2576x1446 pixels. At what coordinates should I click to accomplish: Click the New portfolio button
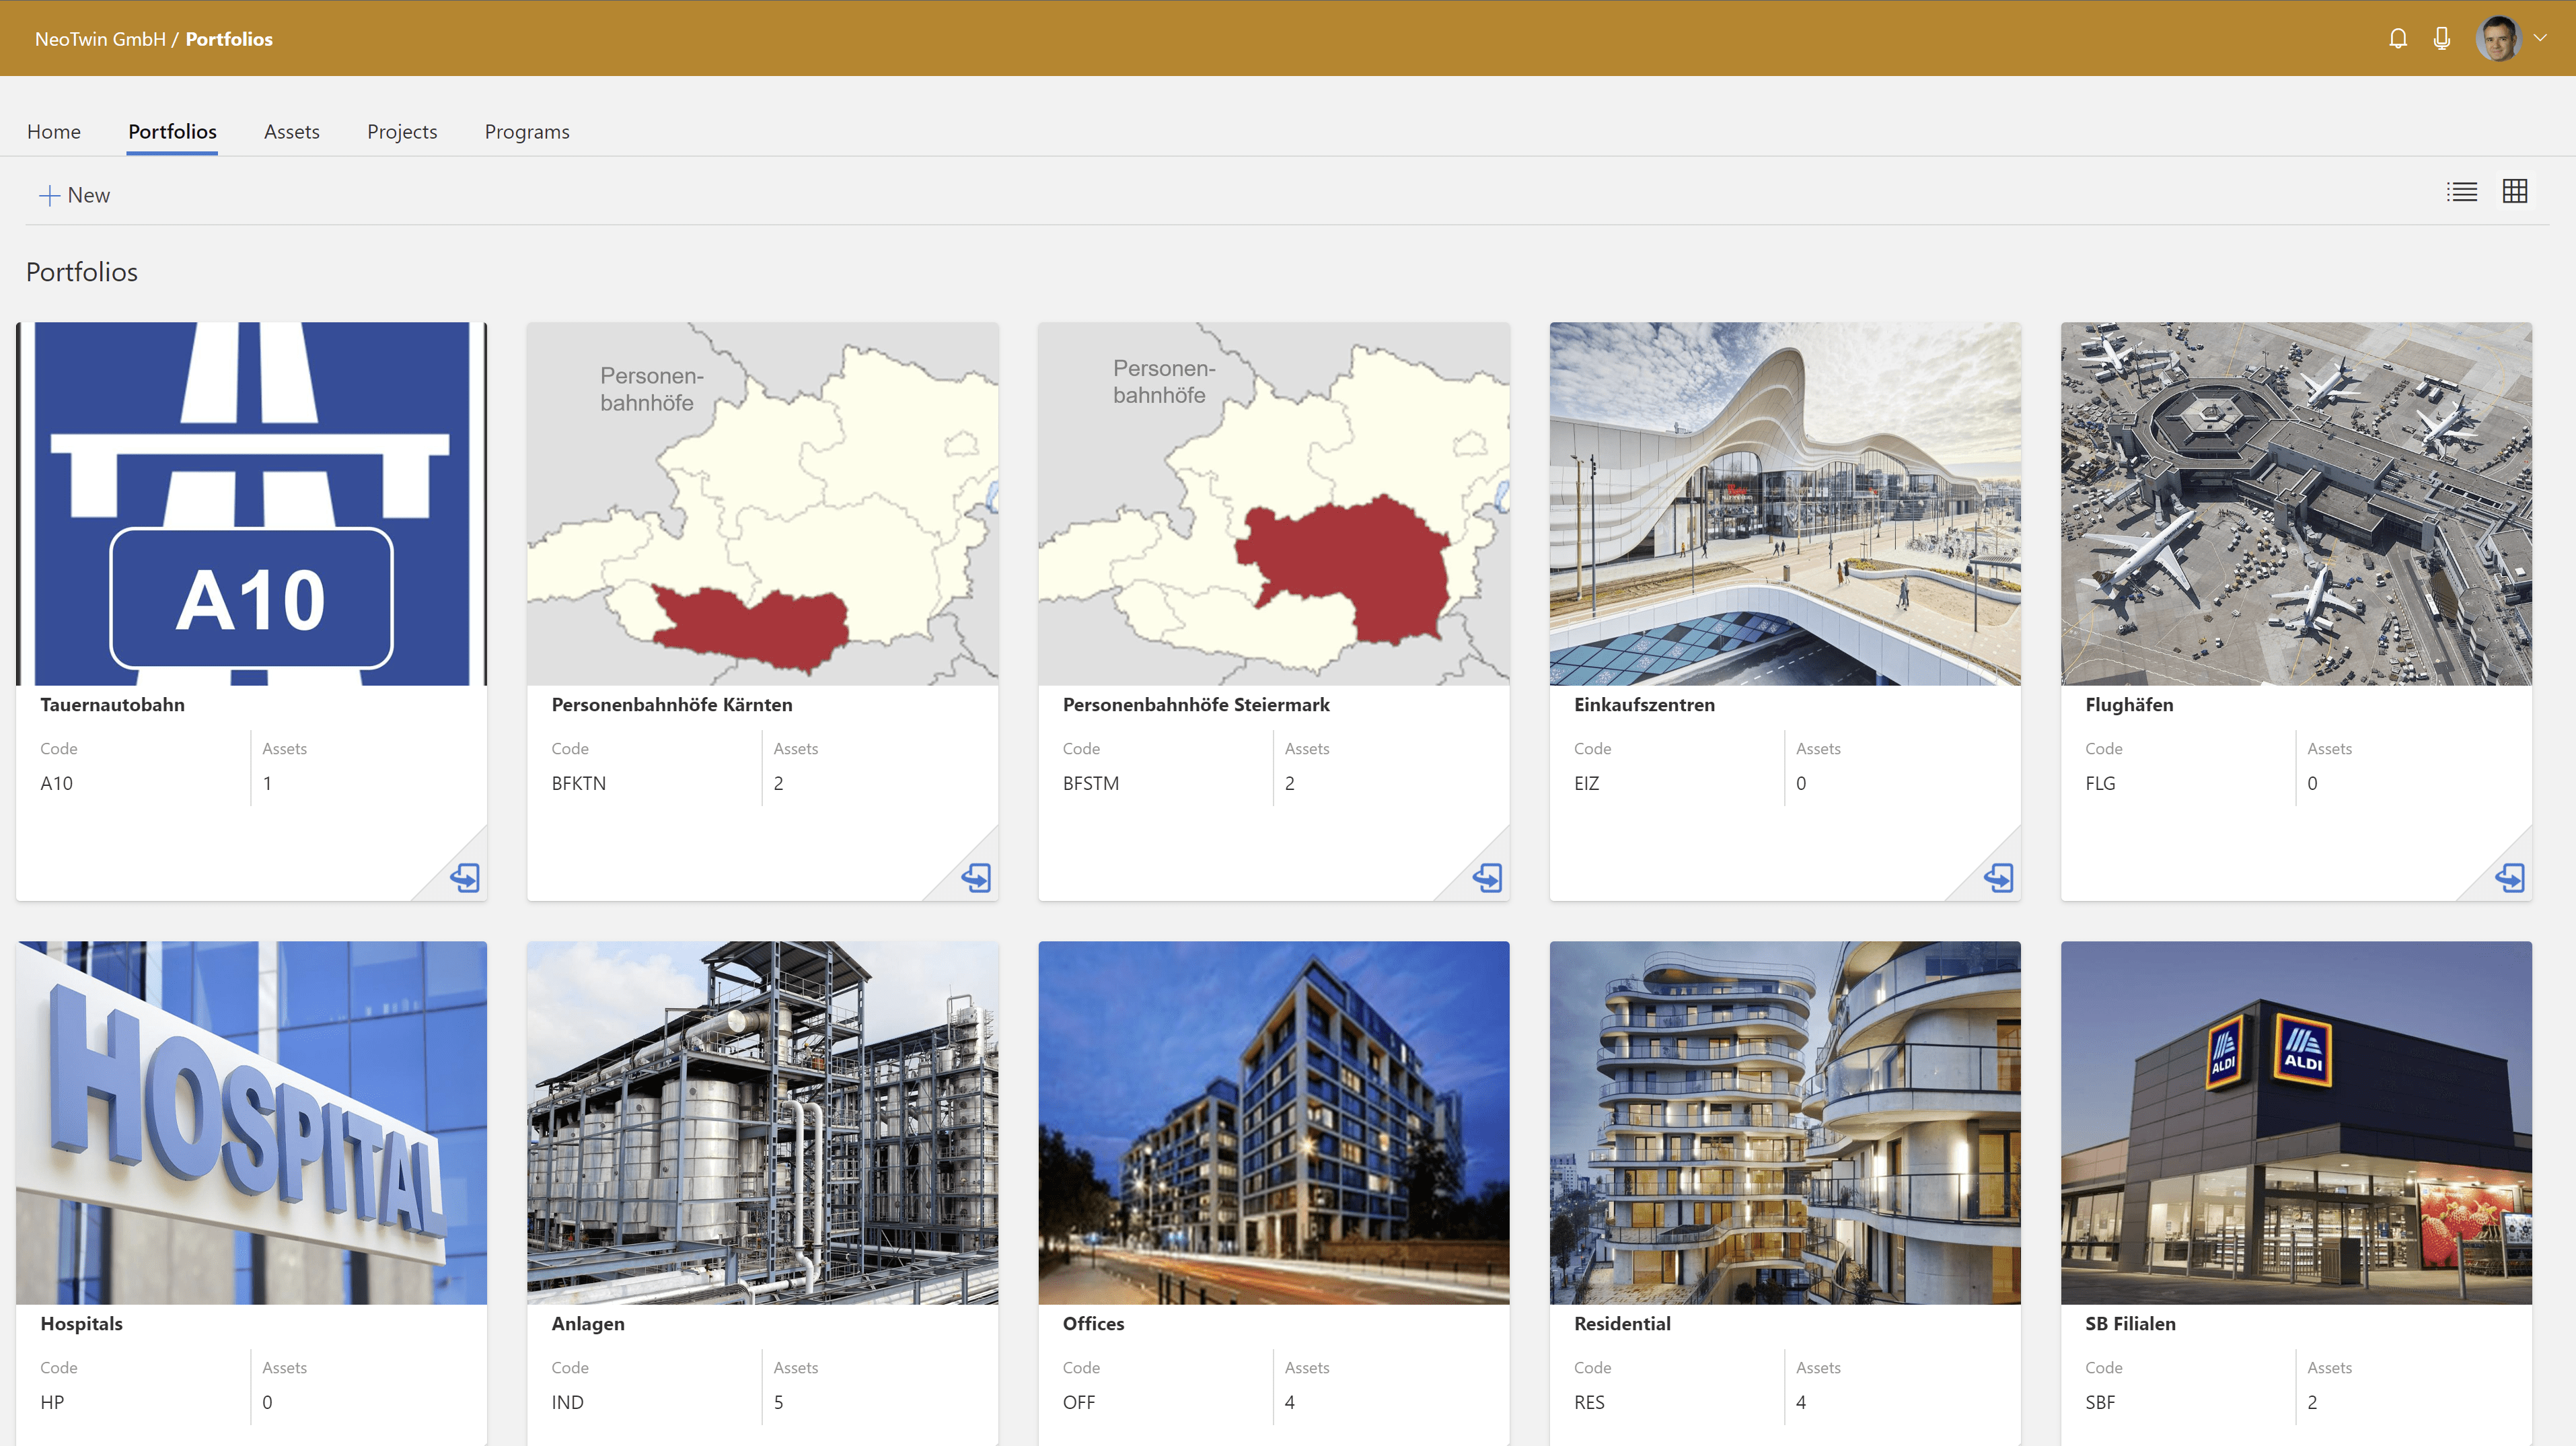pyautogui.click(x=75, y=195)
